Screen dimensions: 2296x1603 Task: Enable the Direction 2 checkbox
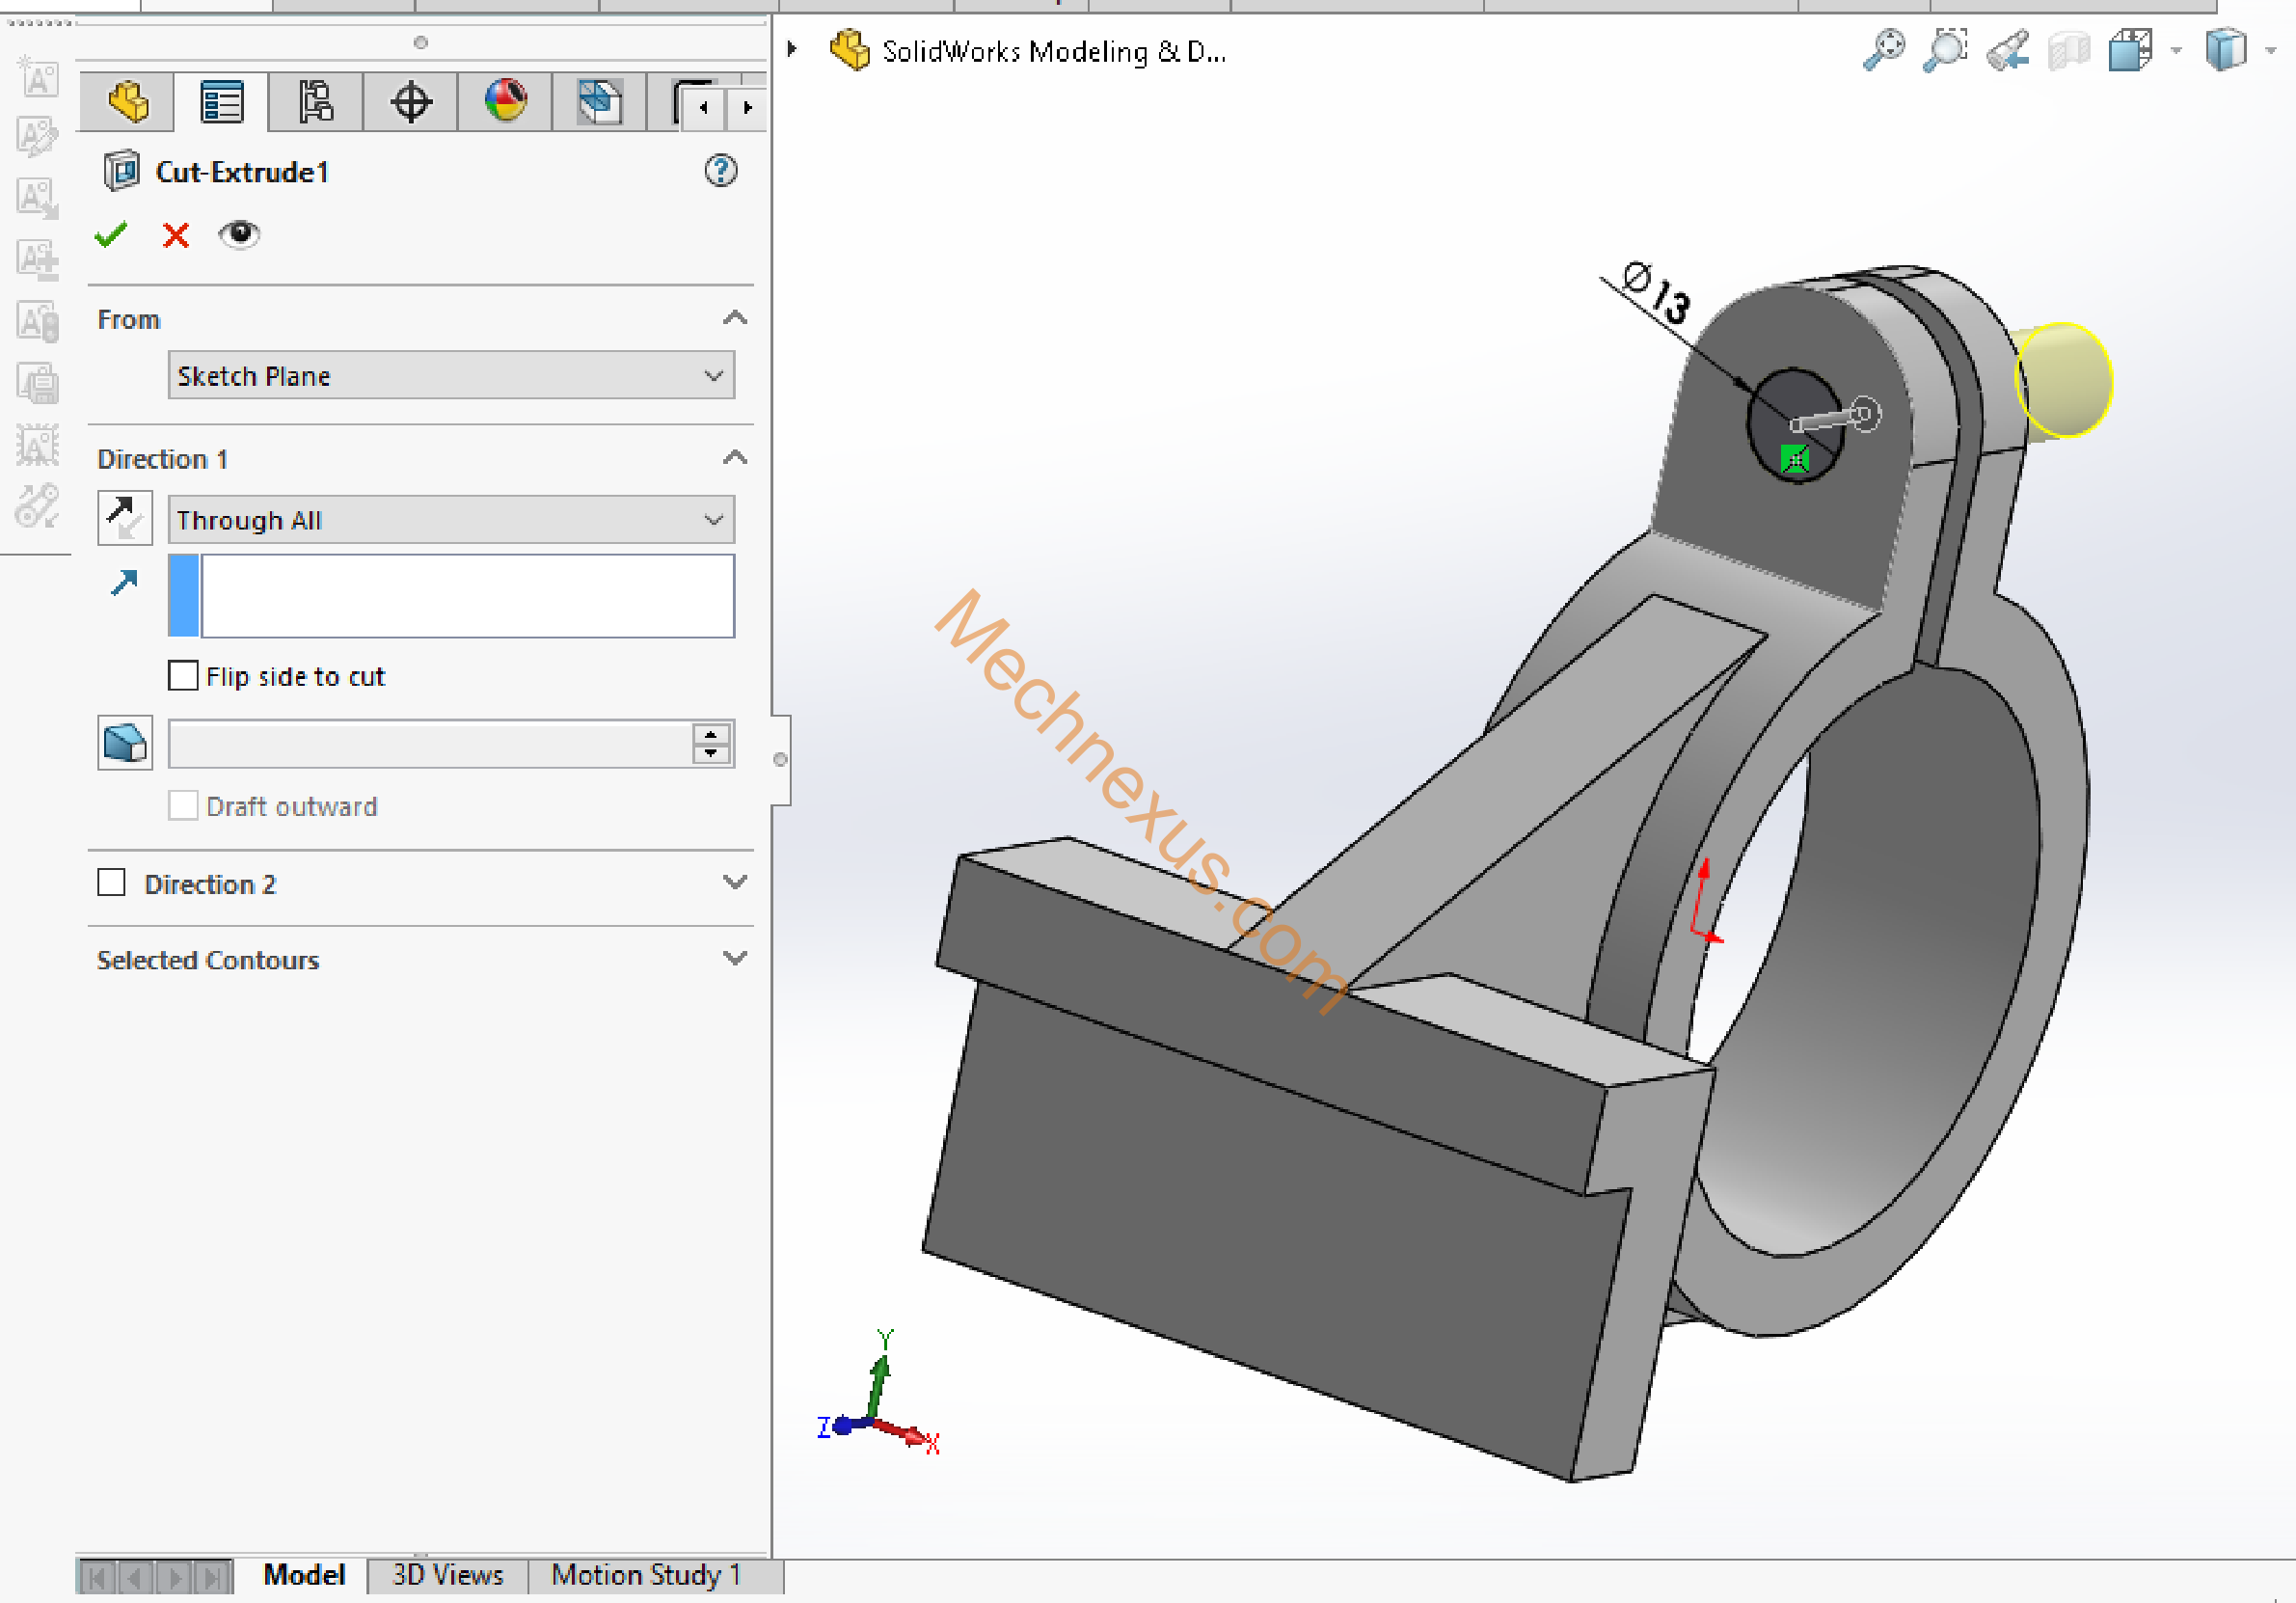111,883
